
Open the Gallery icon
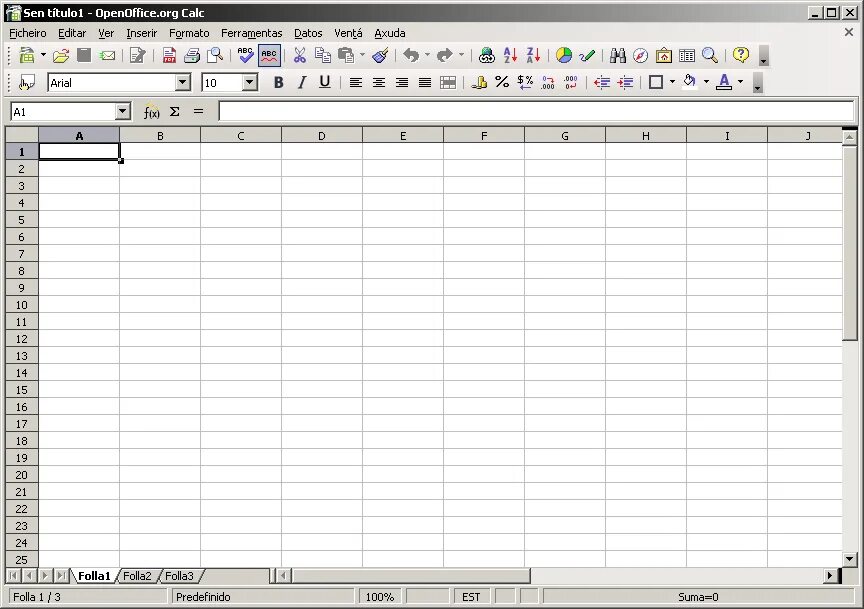click(x=663, y=55)
